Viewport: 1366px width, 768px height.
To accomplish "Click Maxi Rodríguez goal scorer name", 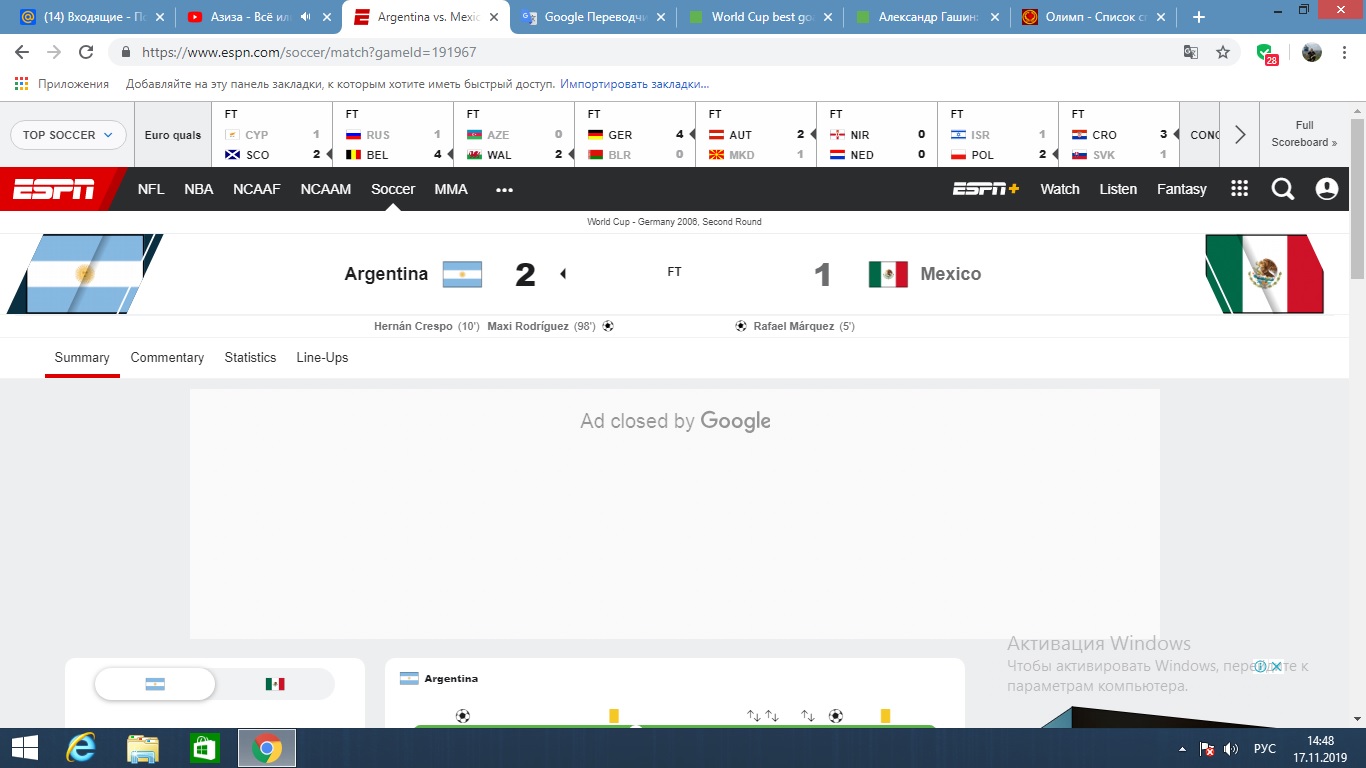I will [x=528, y=326].
